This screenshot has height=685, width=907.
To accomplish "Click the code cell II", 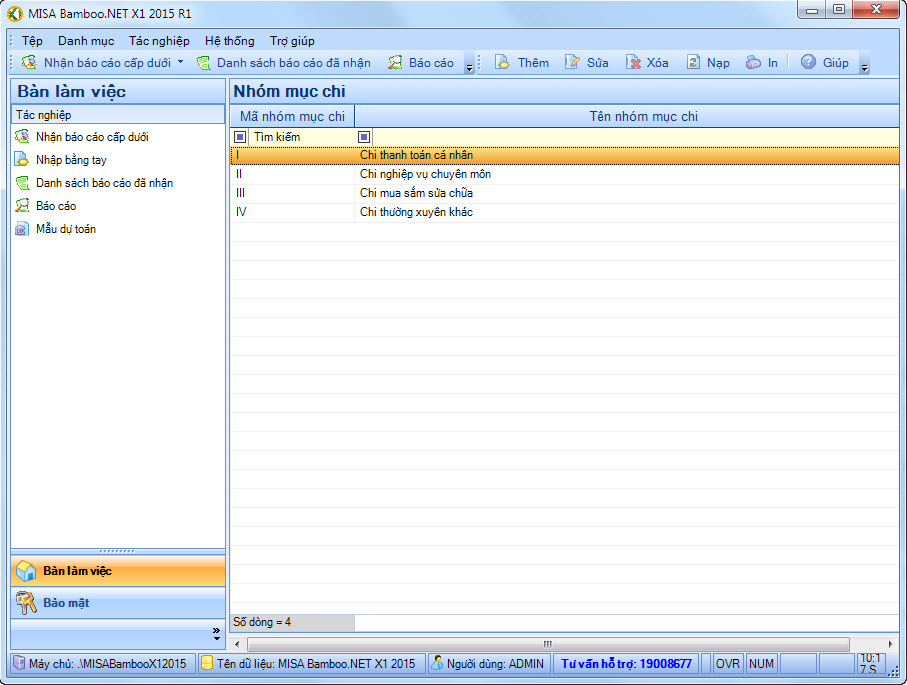I will (x=292, y=174).
